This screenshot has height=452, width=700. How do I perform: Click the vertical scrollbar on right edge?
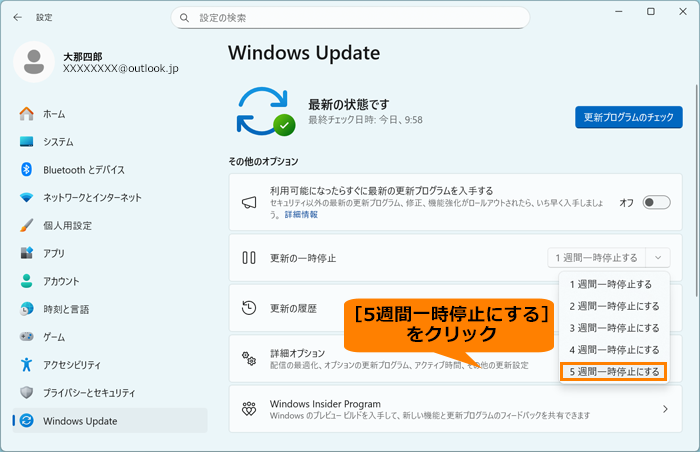pyautogui.click(x=696, y=190)
